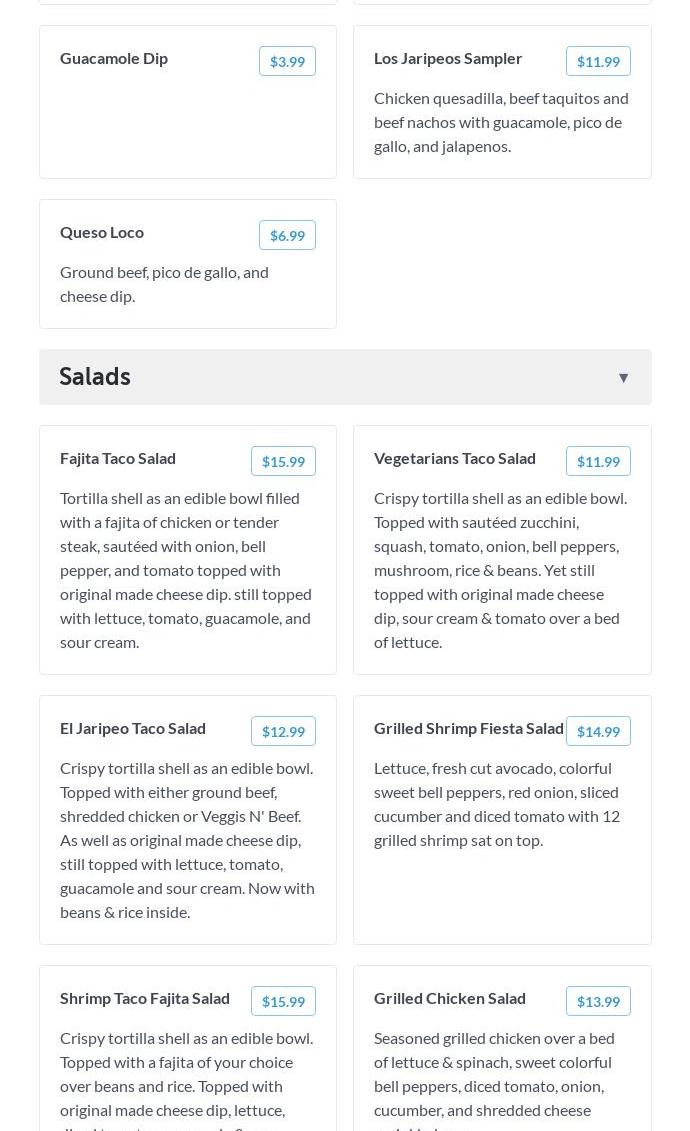Click Grilled Chicken Salad description text
Image resolution: width=690 pixels, height=1131 pixels.
(x=494, y=1074)
